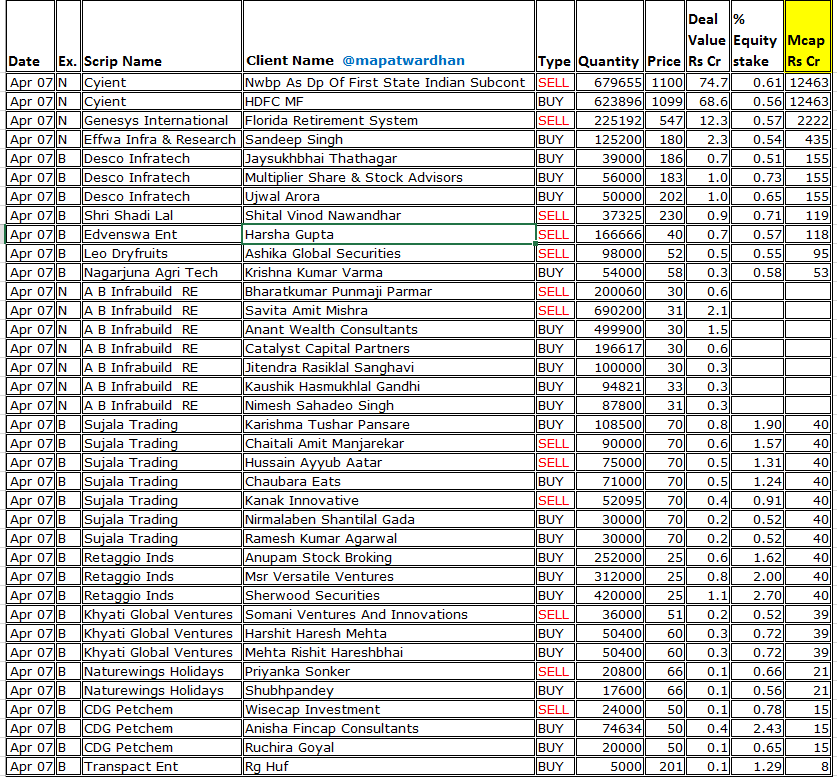Image resolution: width=837 pixels, height=777 pixels.
Task: Select the 'HDFC MF' client cell
Action: click(x=389, y=101)
